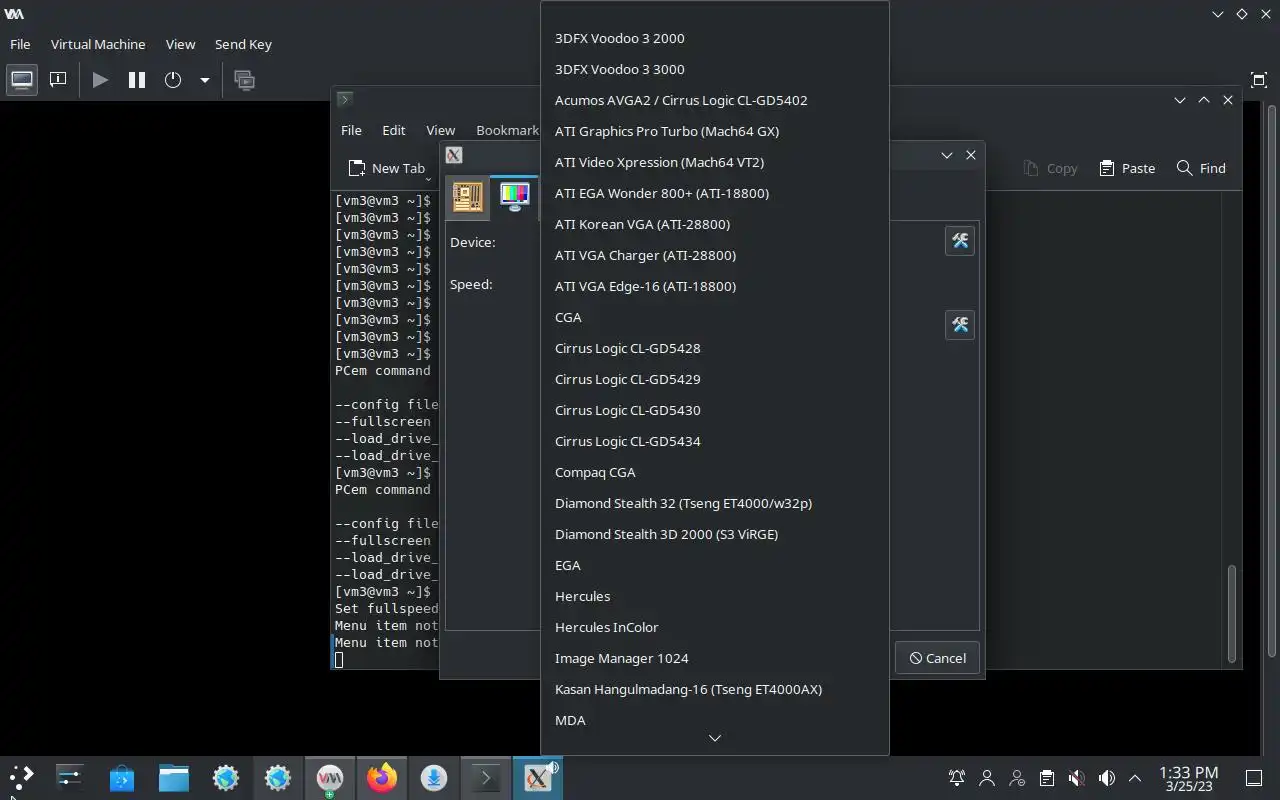Show the graphical console monitor icon
This screenshot has height=800, width=1280.
coord(22,80)
